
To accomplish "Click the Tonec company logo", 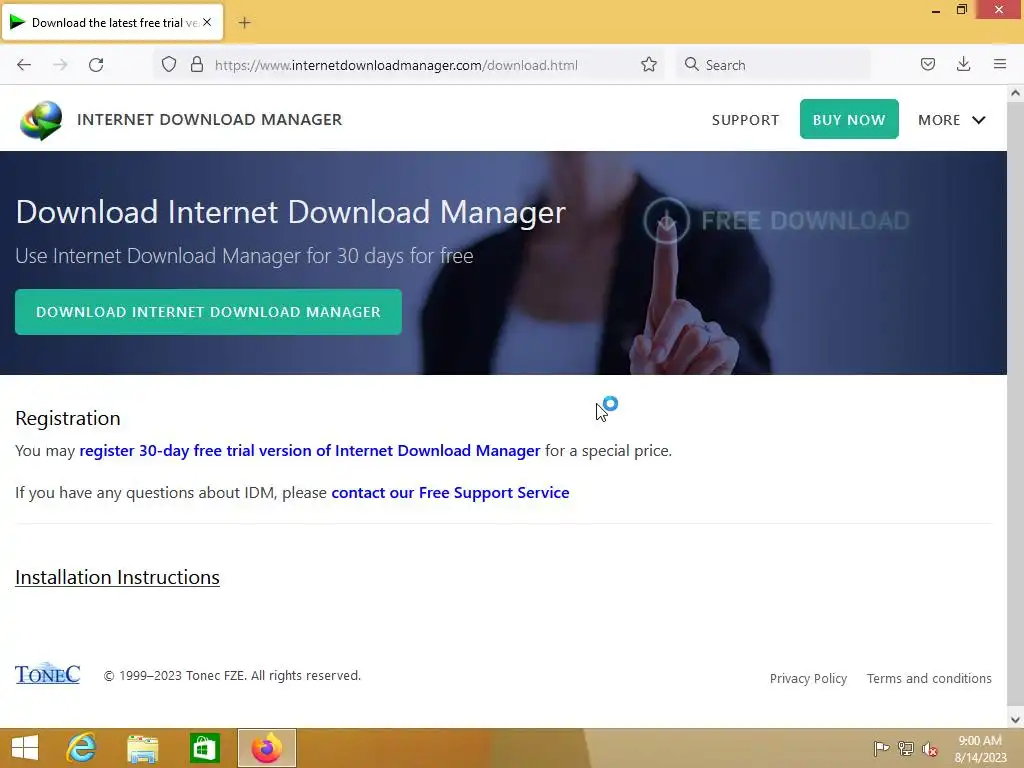I will point(48,674).
